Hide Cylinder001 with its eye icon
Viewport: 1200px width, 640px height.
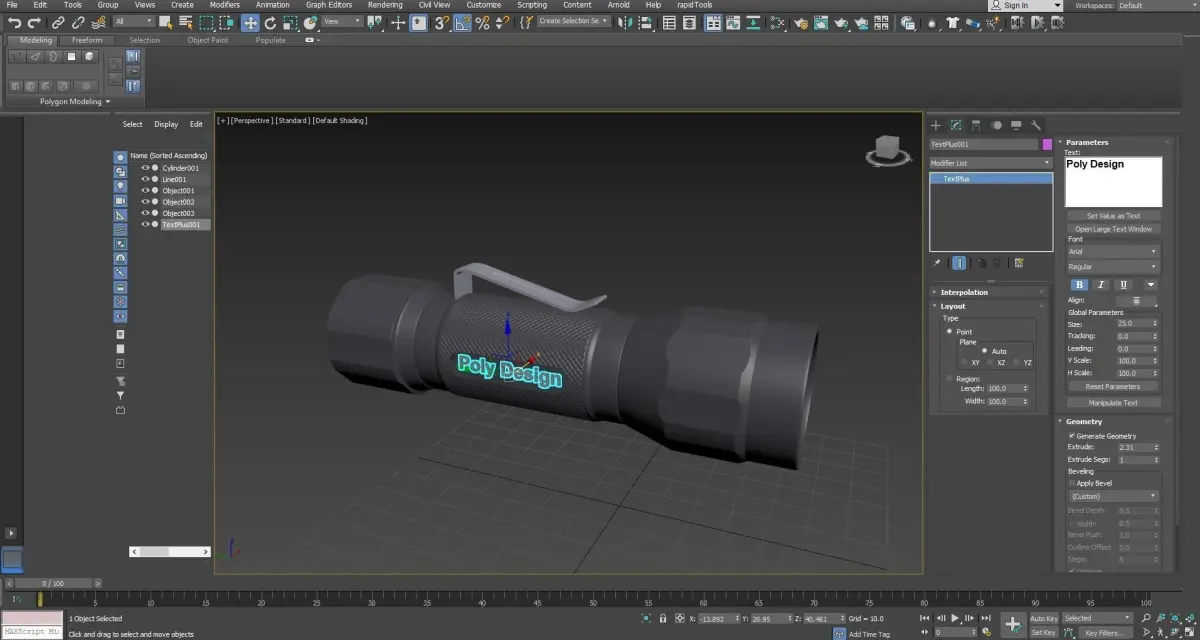click(145, 168)
